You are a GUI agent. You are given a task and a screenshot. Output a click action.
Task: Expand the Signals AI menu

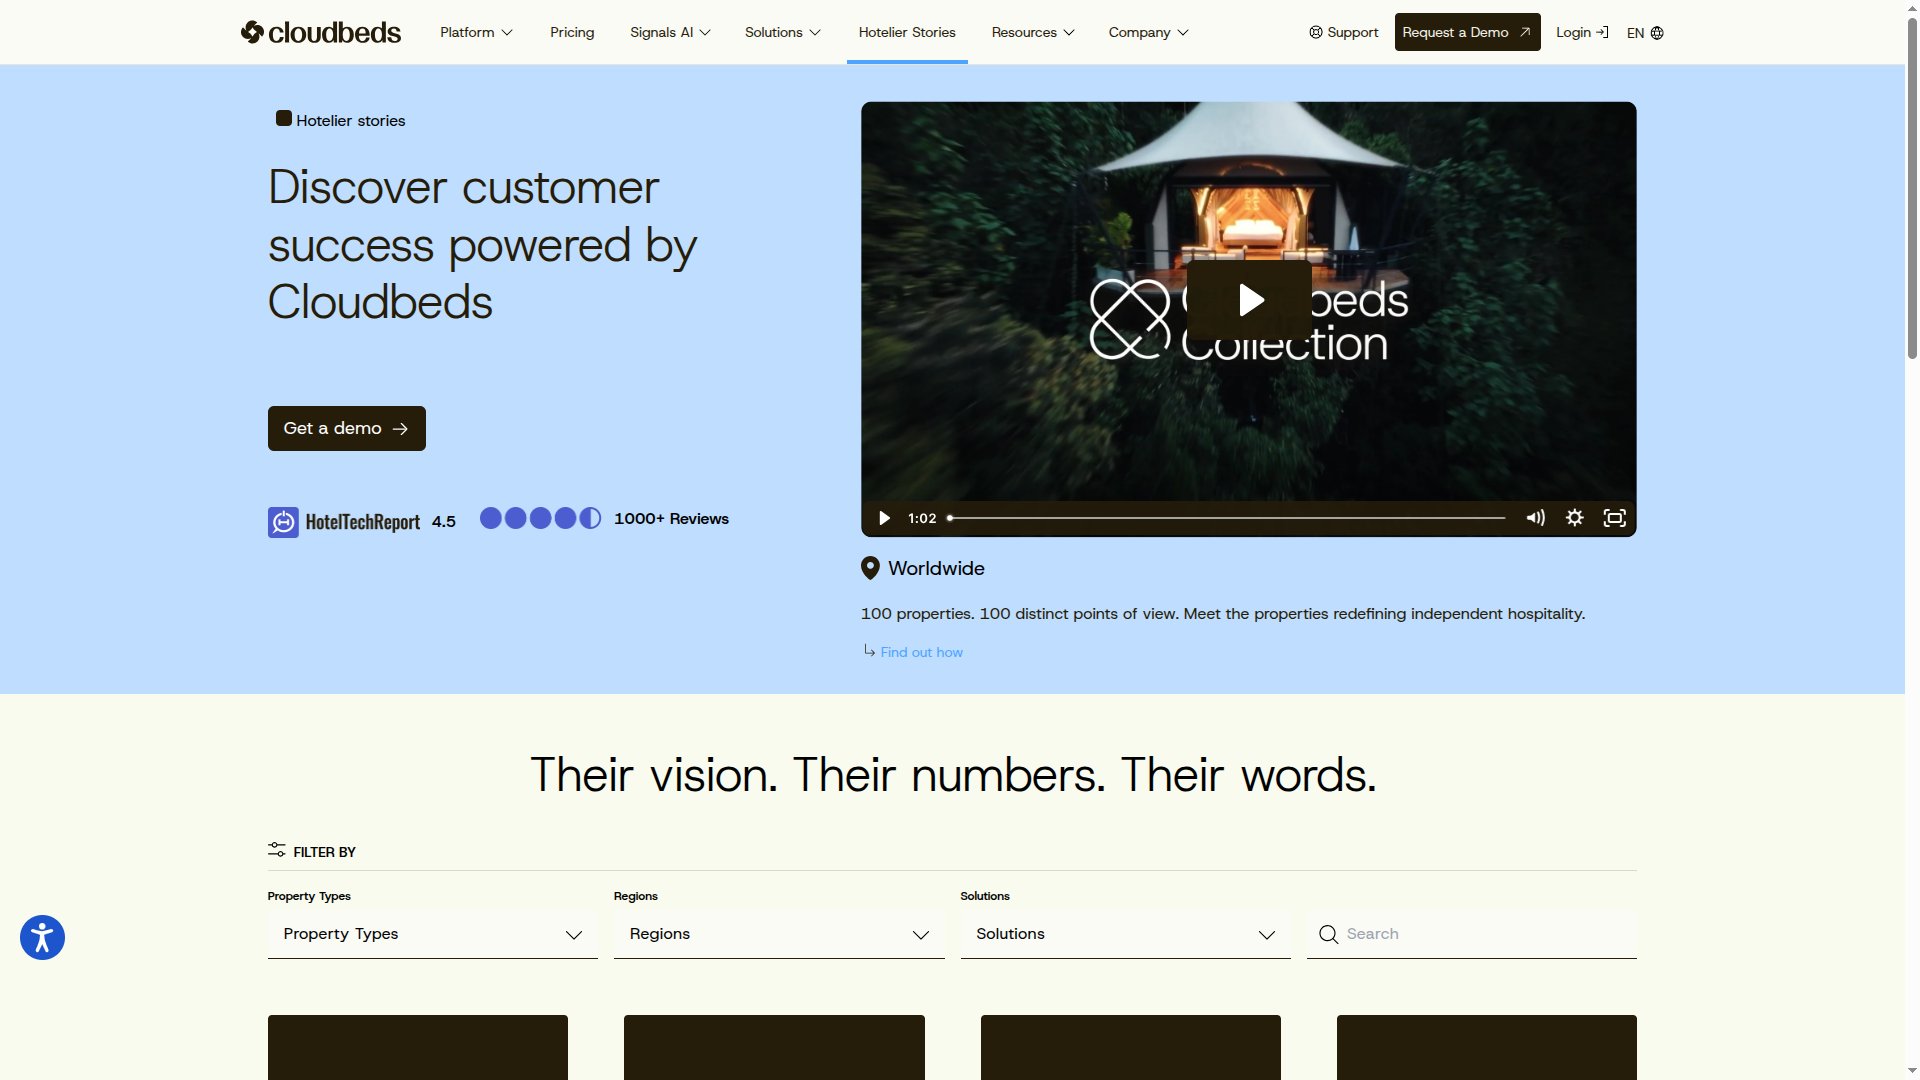[668, 31]
